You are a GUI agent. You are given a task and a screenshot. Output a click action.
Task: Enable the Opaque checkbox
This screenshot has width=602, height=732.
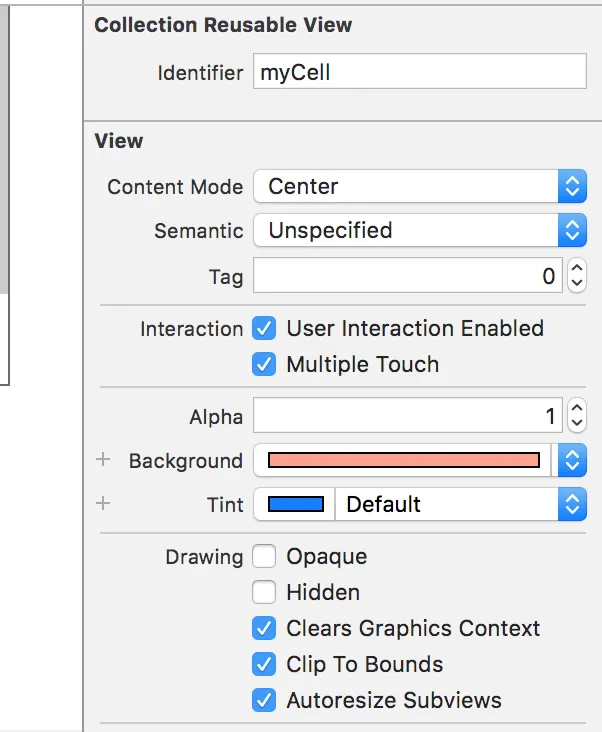pos(264,556)
